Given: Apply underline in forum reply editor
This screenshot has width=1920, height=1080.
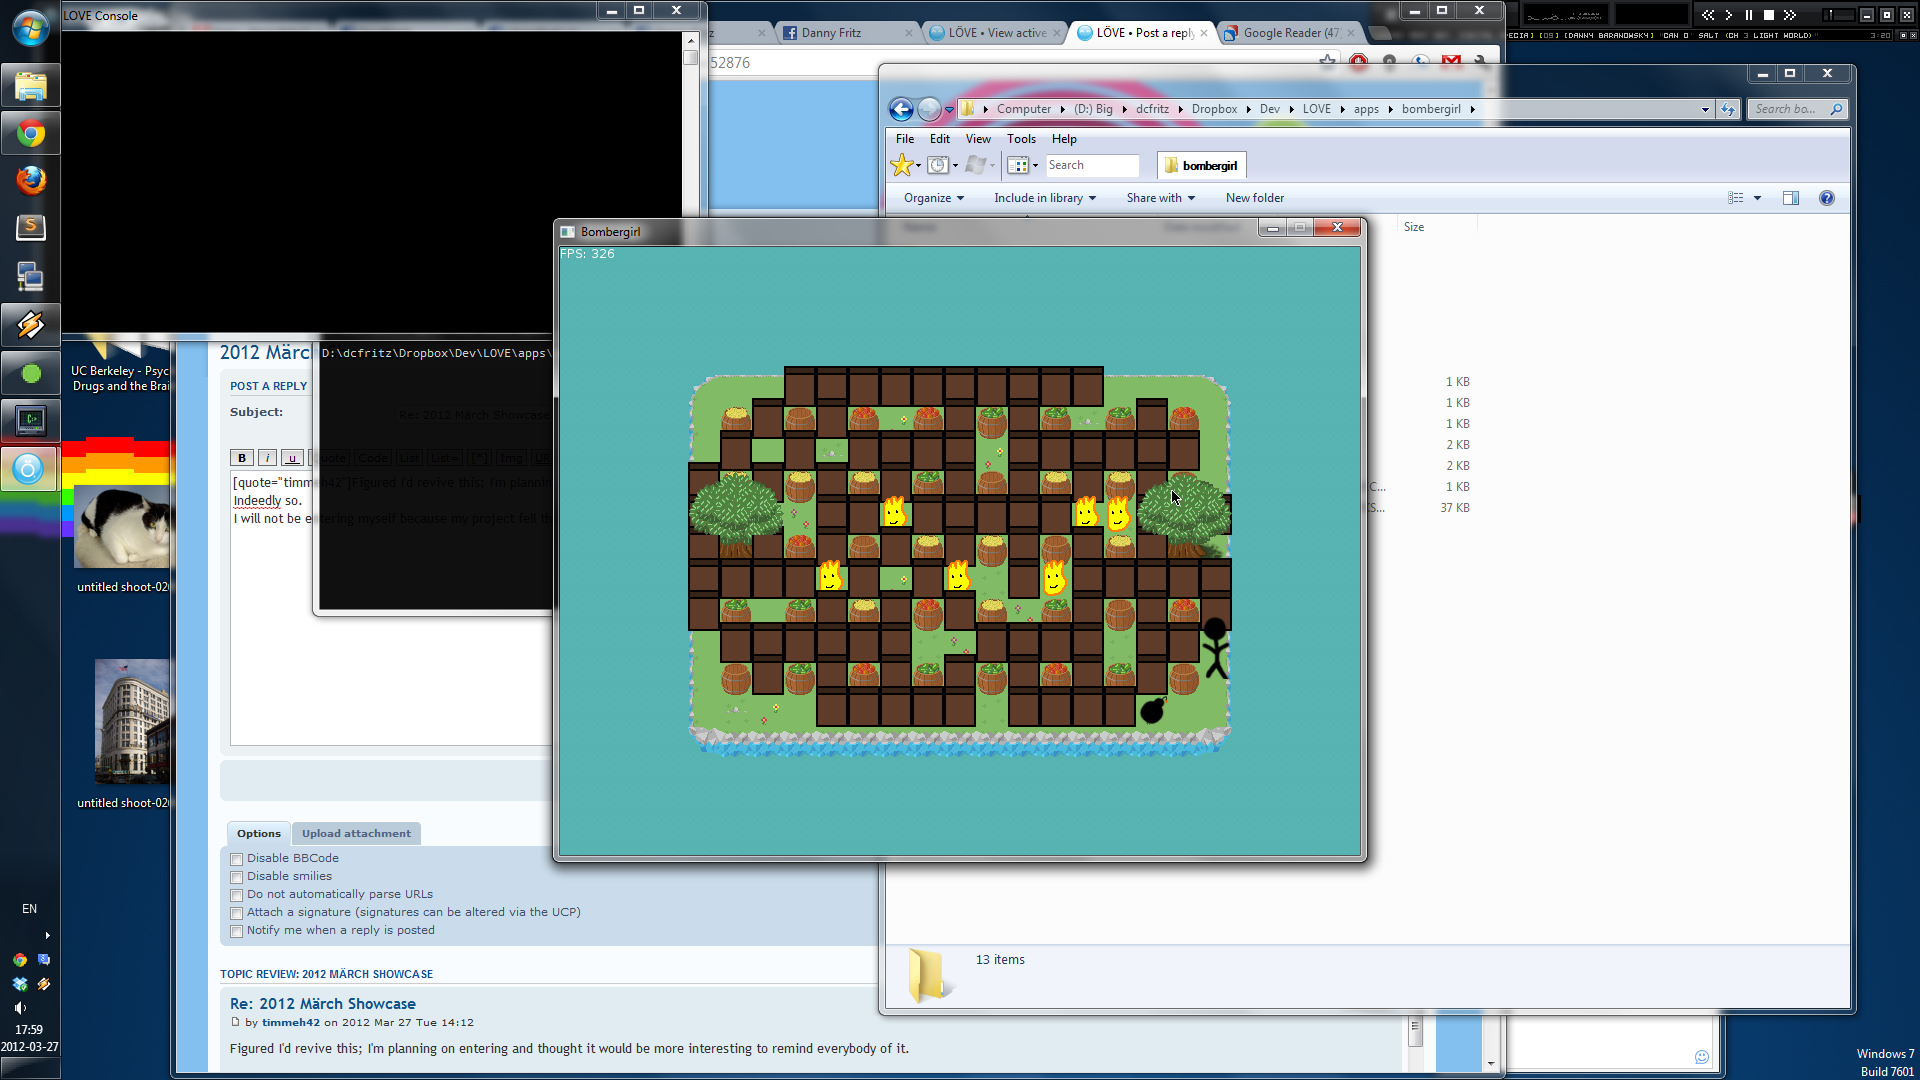Looking at the screenshot, I should click(292, 458).
